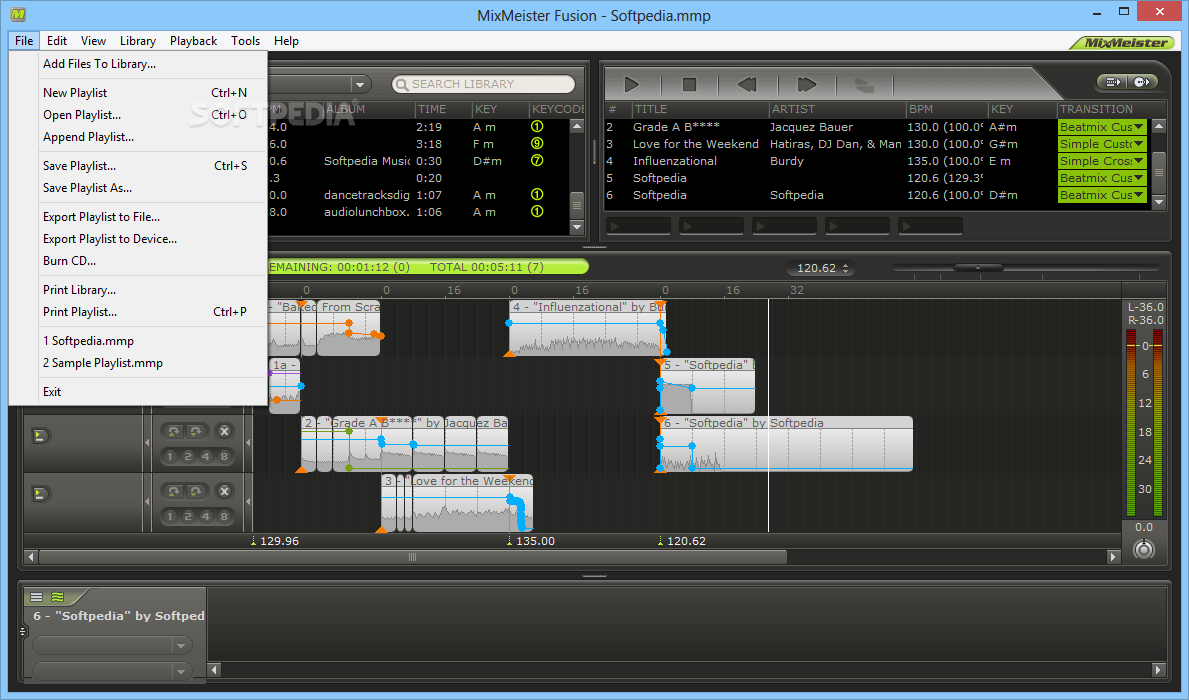Start playback with the Play button
The width and height of the screenshot is (1189, 700).
(x=631, y=84)
